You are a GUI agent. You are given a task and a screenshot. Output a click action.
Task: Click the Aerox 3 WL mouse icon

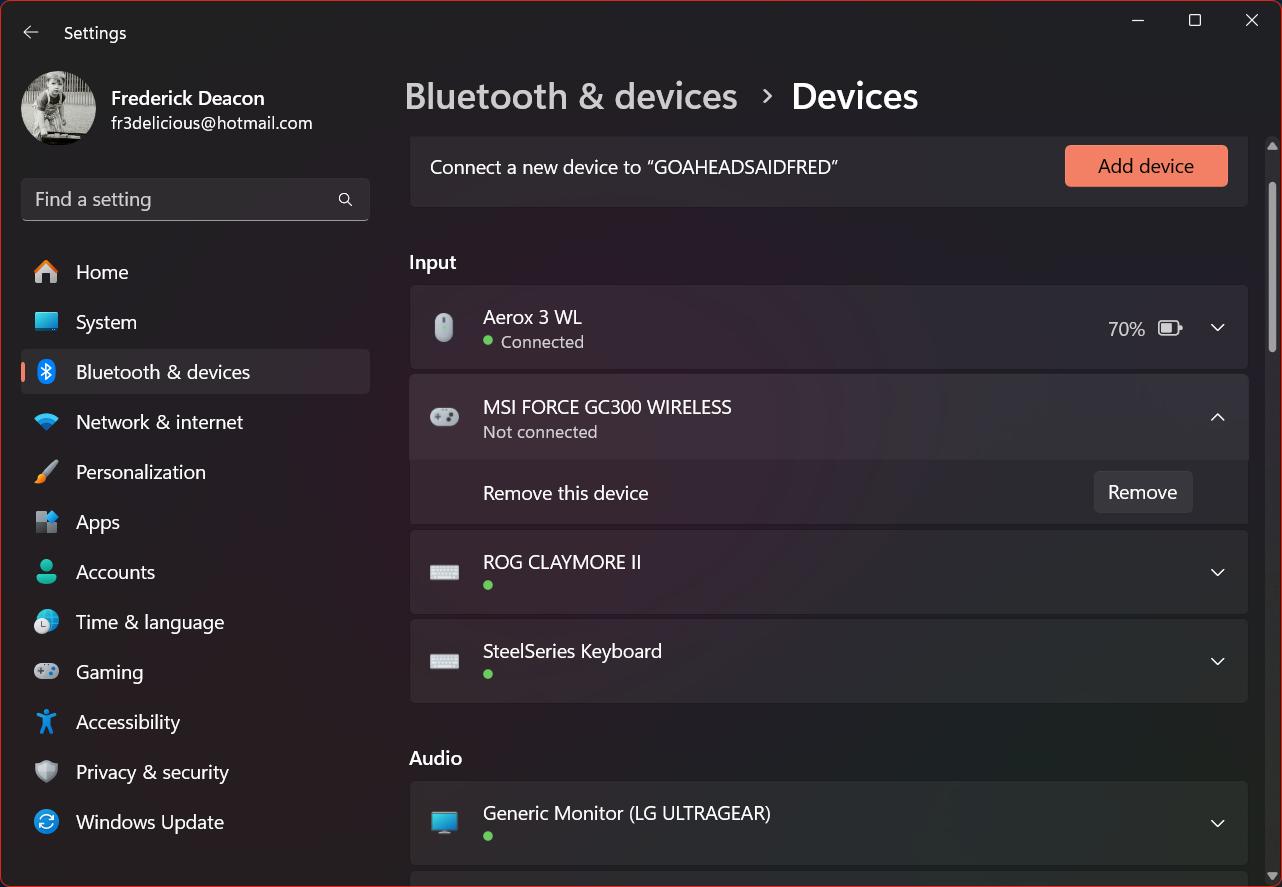(444, 327)
